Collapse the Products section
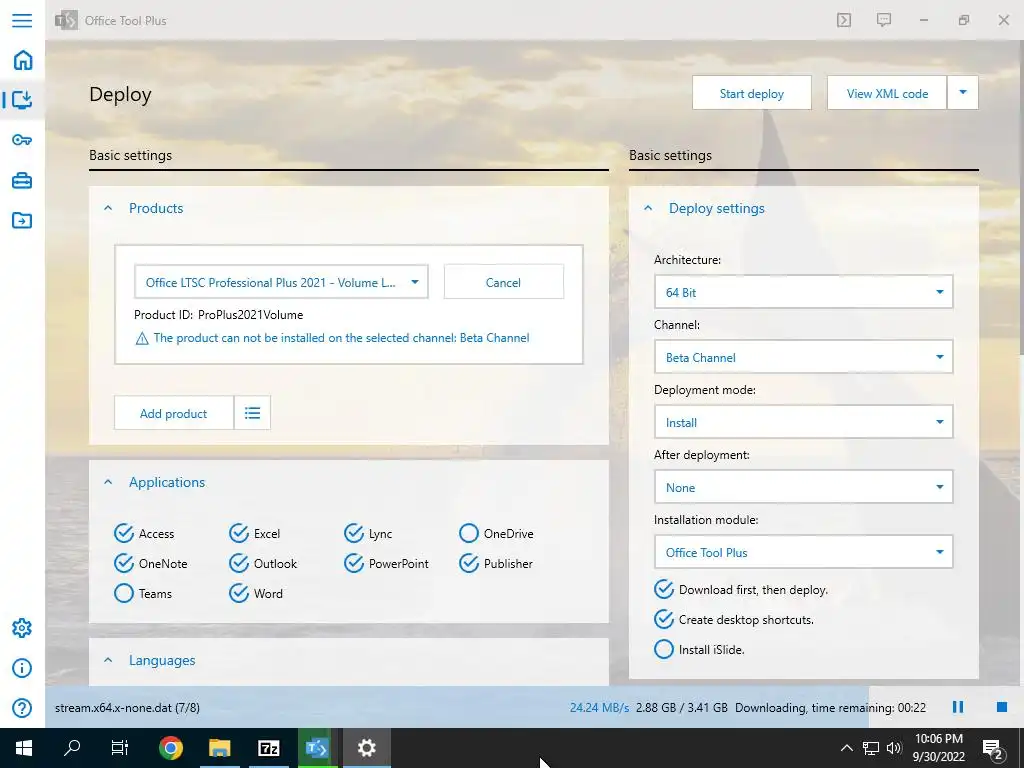Image resolution: width=1024 pixels, height=768 pixels. (x=108, y=208)
